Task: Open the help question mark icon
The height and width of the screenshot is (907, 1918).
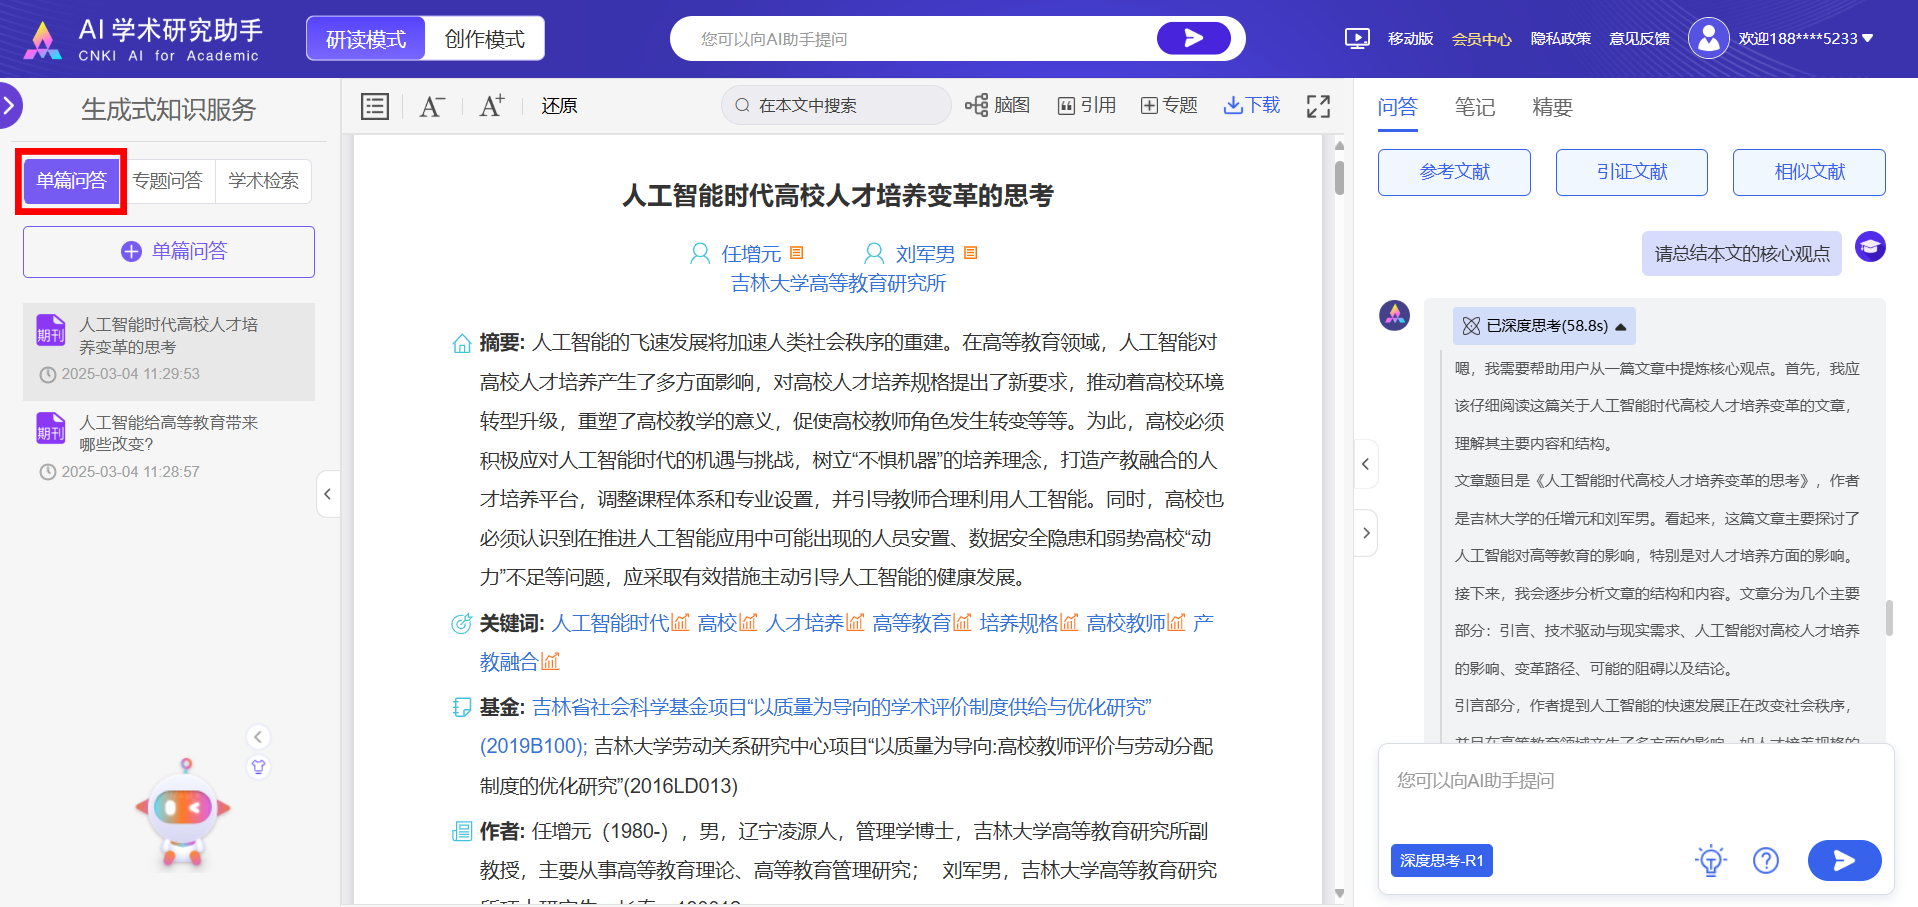Action: [x=1766, y=860]
